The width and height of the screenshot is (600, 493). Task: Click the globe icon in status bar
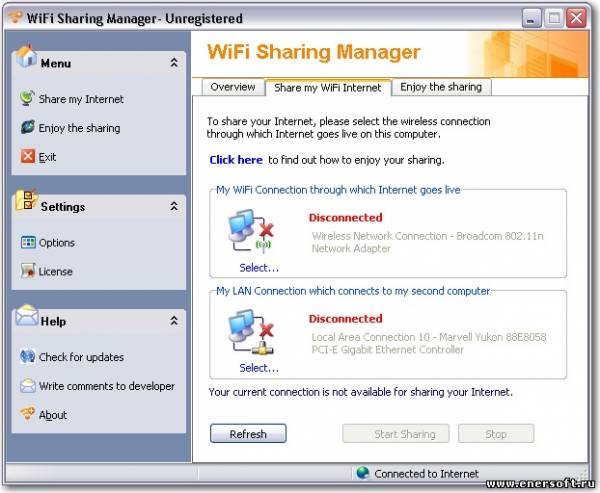coord(362,473)
